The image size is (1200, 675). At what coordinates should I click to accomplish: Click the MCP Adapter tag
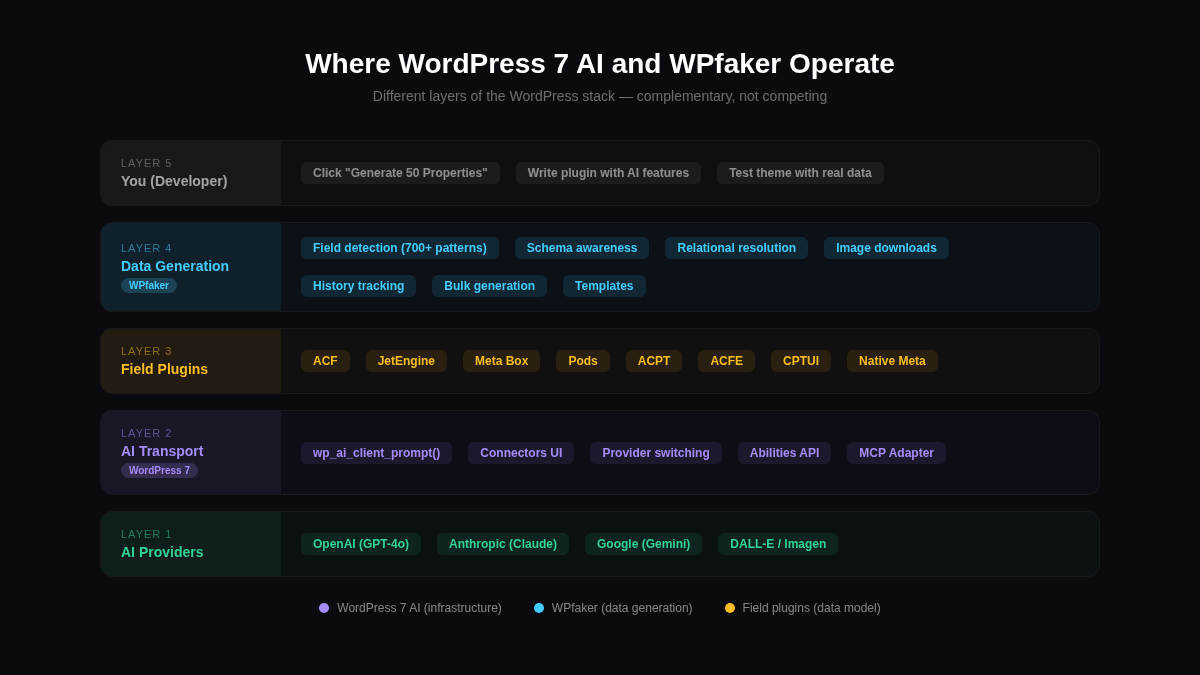coord(896,453)
